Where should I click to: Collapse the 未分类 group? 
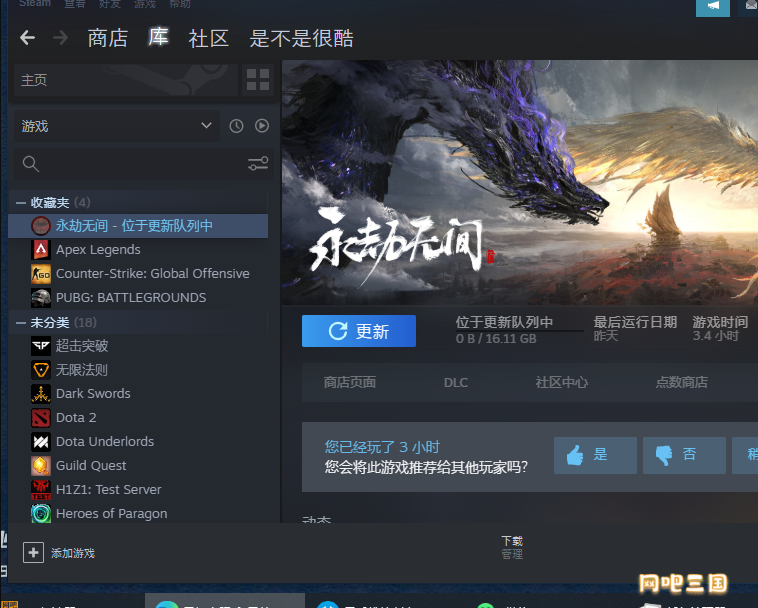(x=20, y=323)
